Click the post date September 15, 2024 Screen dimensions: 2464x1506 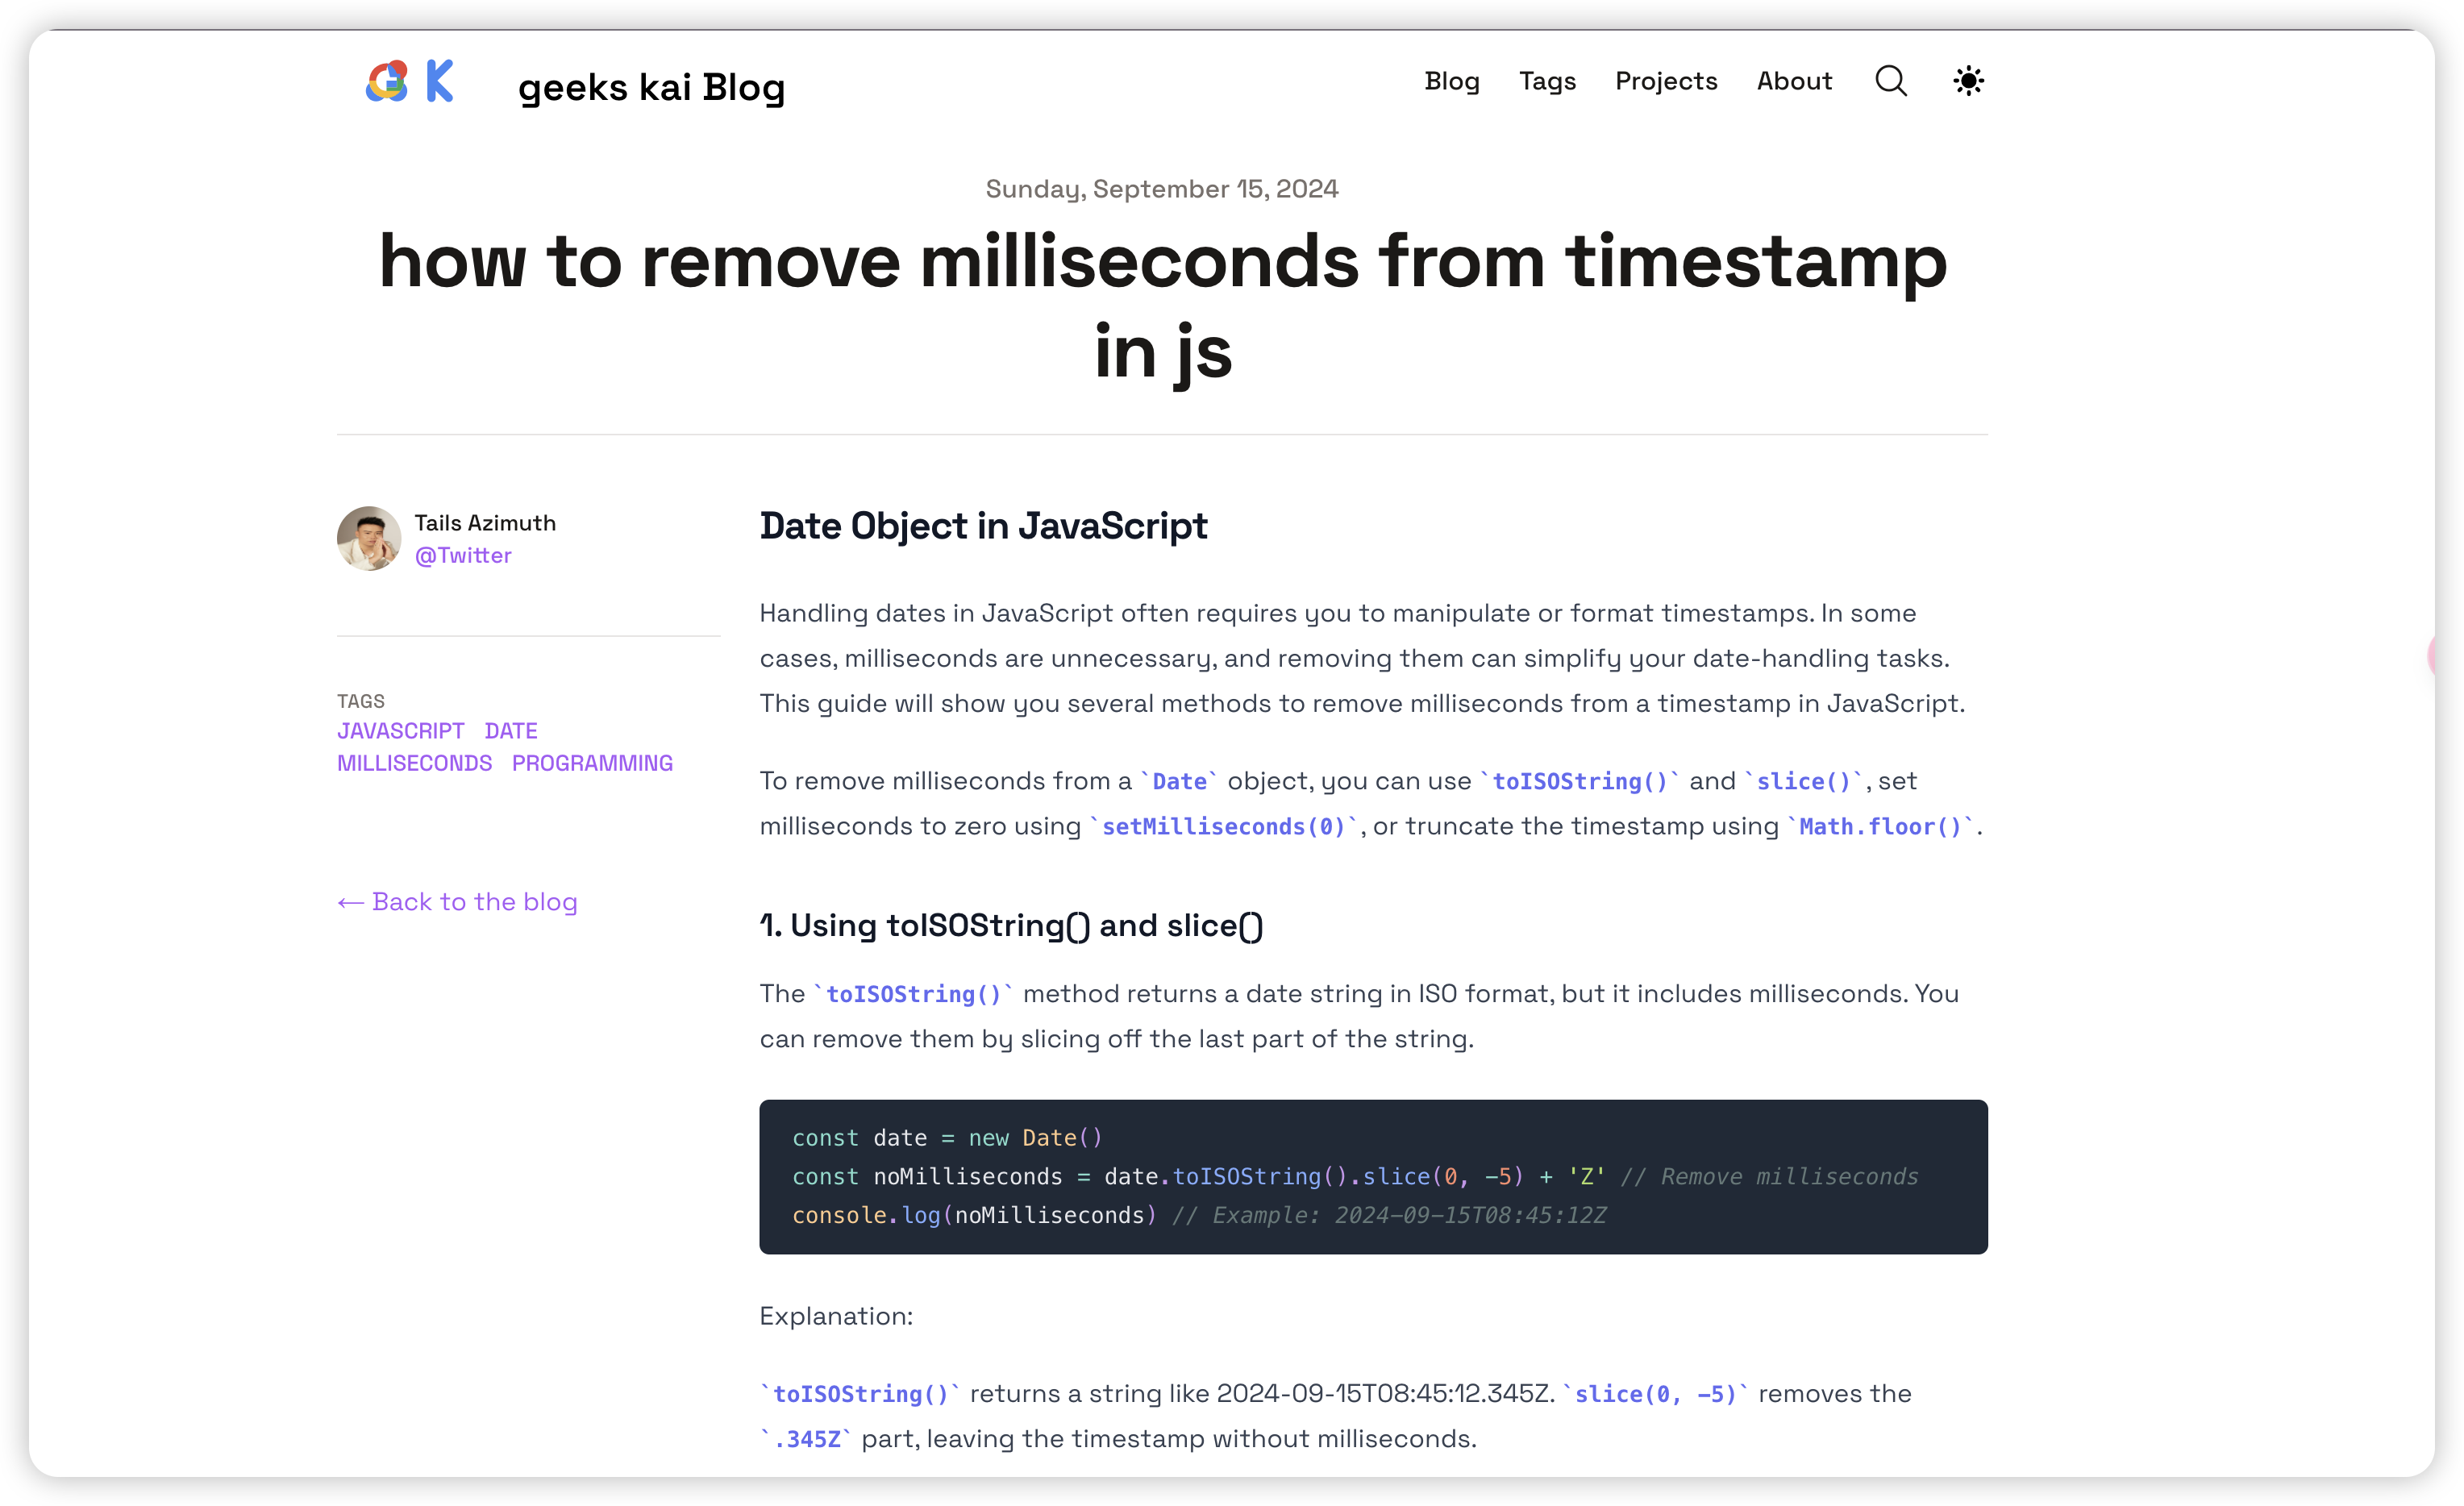(x=1161, y=188)
